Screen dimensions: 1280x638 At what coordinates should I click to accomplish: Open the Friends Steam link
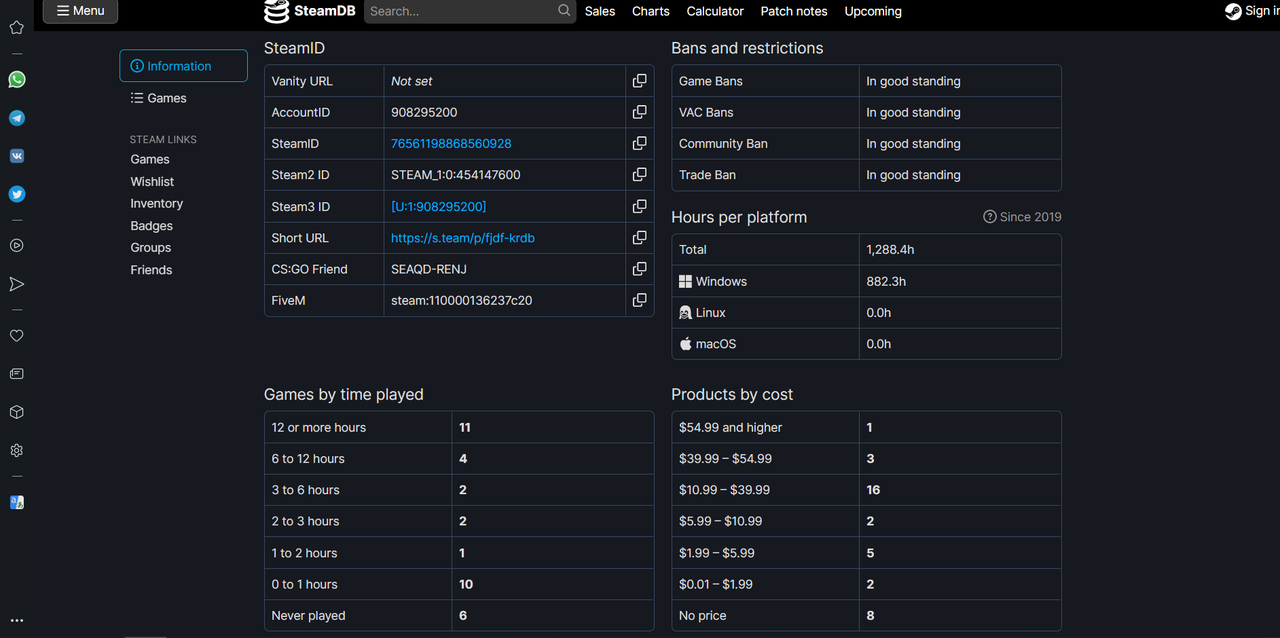click(151, 270)
